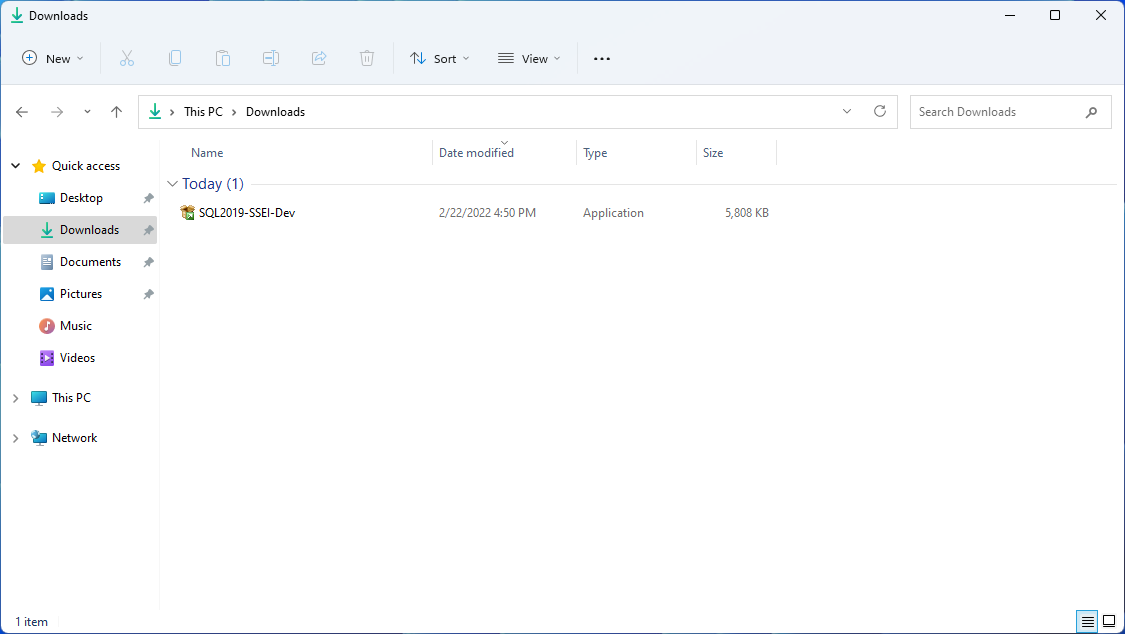Expand the This PC tree item
The image size is (1125, 634).
(x=15, y=397)
